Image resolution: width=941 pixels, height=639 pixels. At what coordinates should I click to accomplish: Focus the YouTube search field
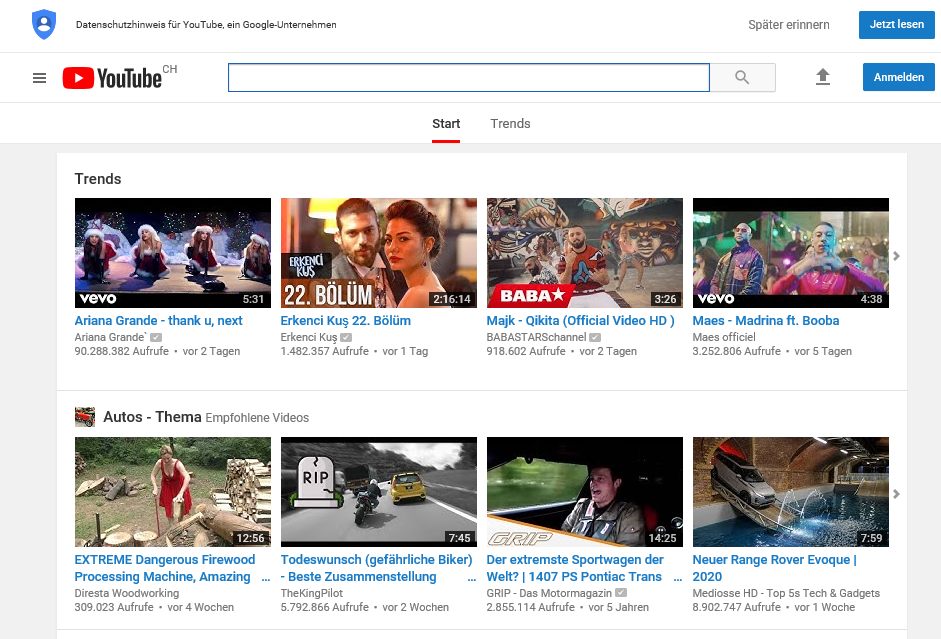coord(469,77)
